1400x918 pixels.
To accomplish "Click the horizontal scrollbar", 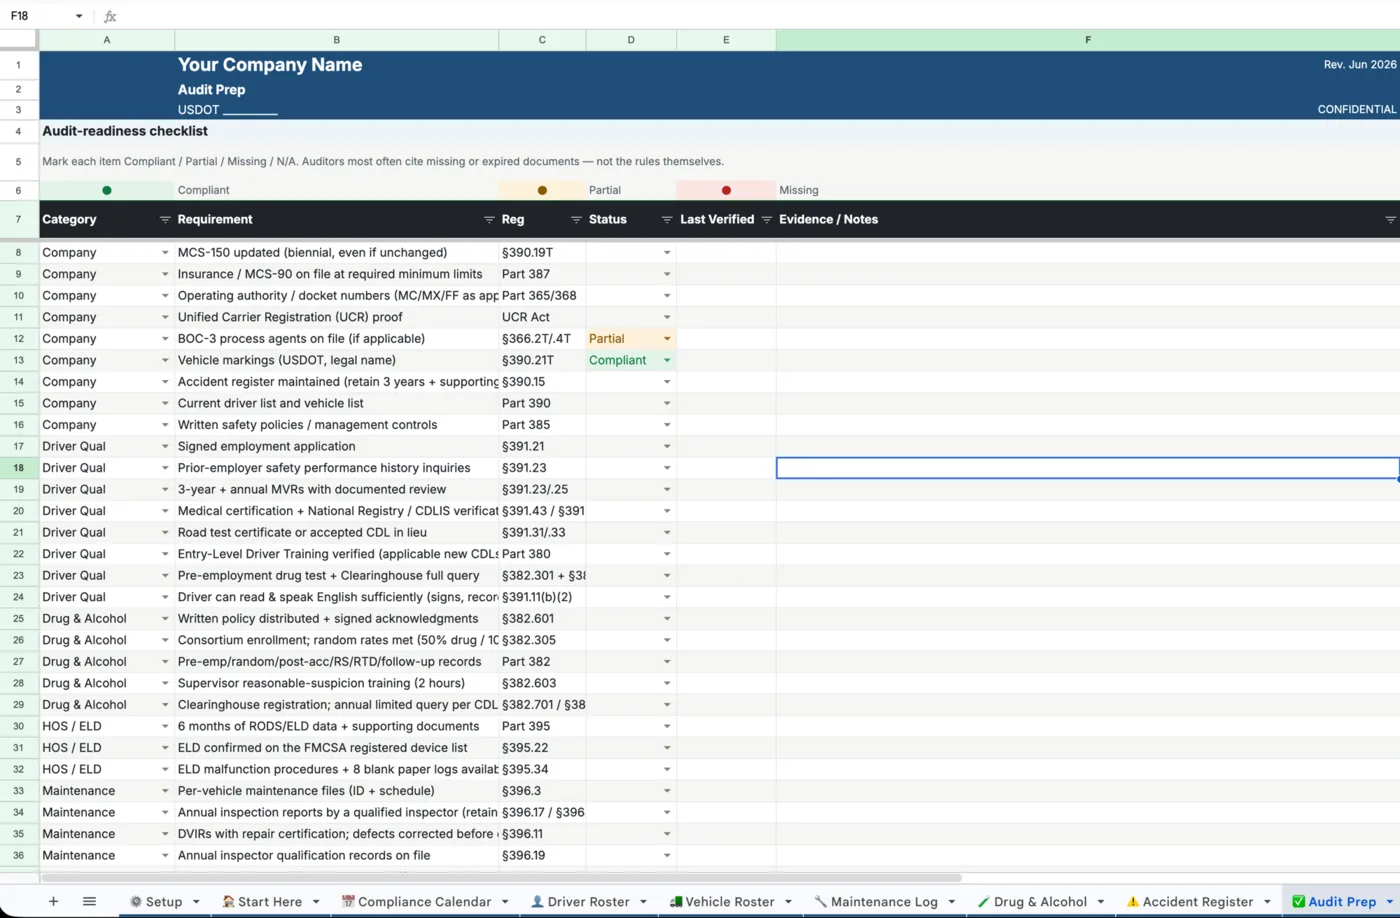I will click(x=501, y=878).
